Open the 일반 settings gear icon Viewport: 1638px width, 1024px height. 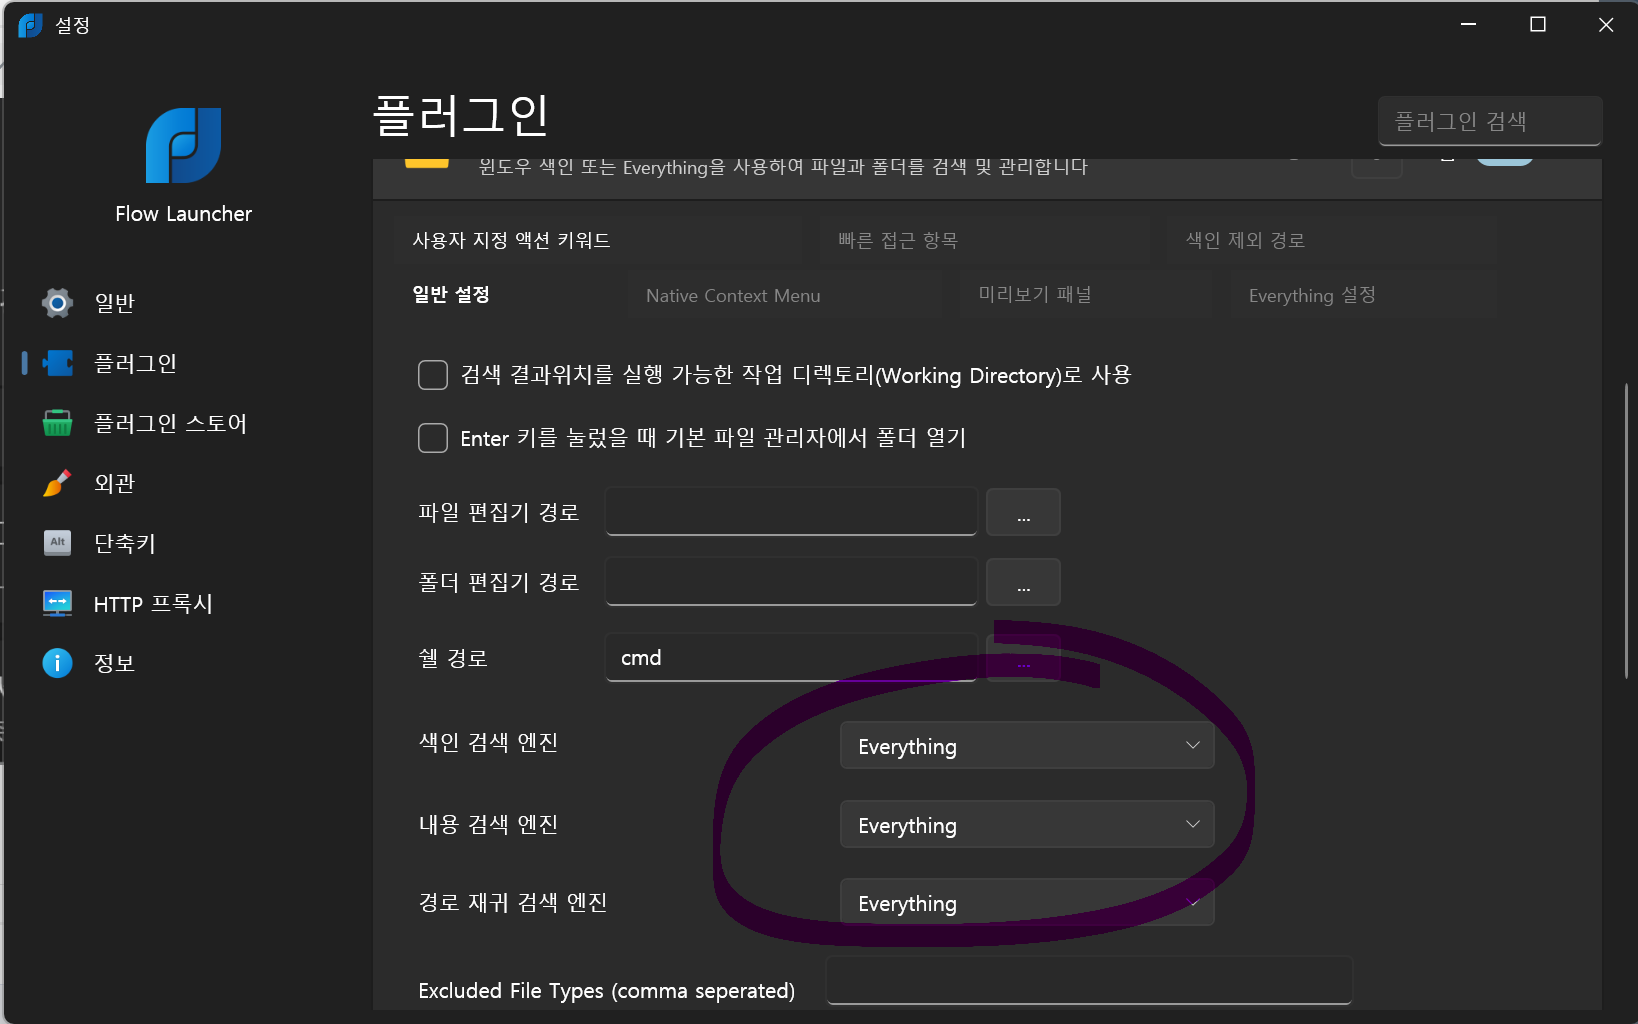[x=57, y=303]
